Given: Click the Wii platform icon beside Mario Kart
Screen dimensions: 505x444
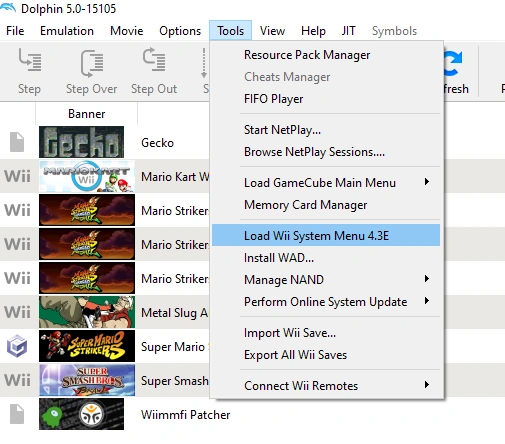Looking at the screenshot, I should tap(17, 176).
